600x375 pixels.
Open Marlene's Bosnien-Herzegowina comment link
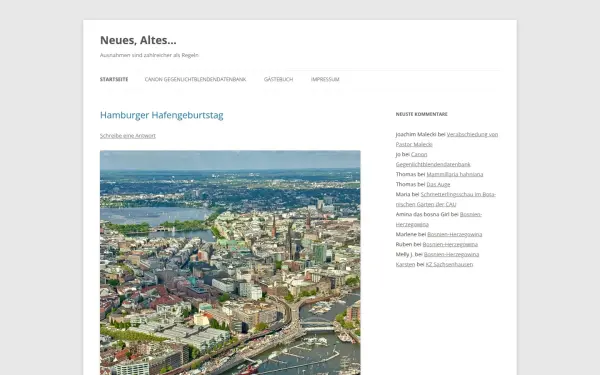point(455,234)
